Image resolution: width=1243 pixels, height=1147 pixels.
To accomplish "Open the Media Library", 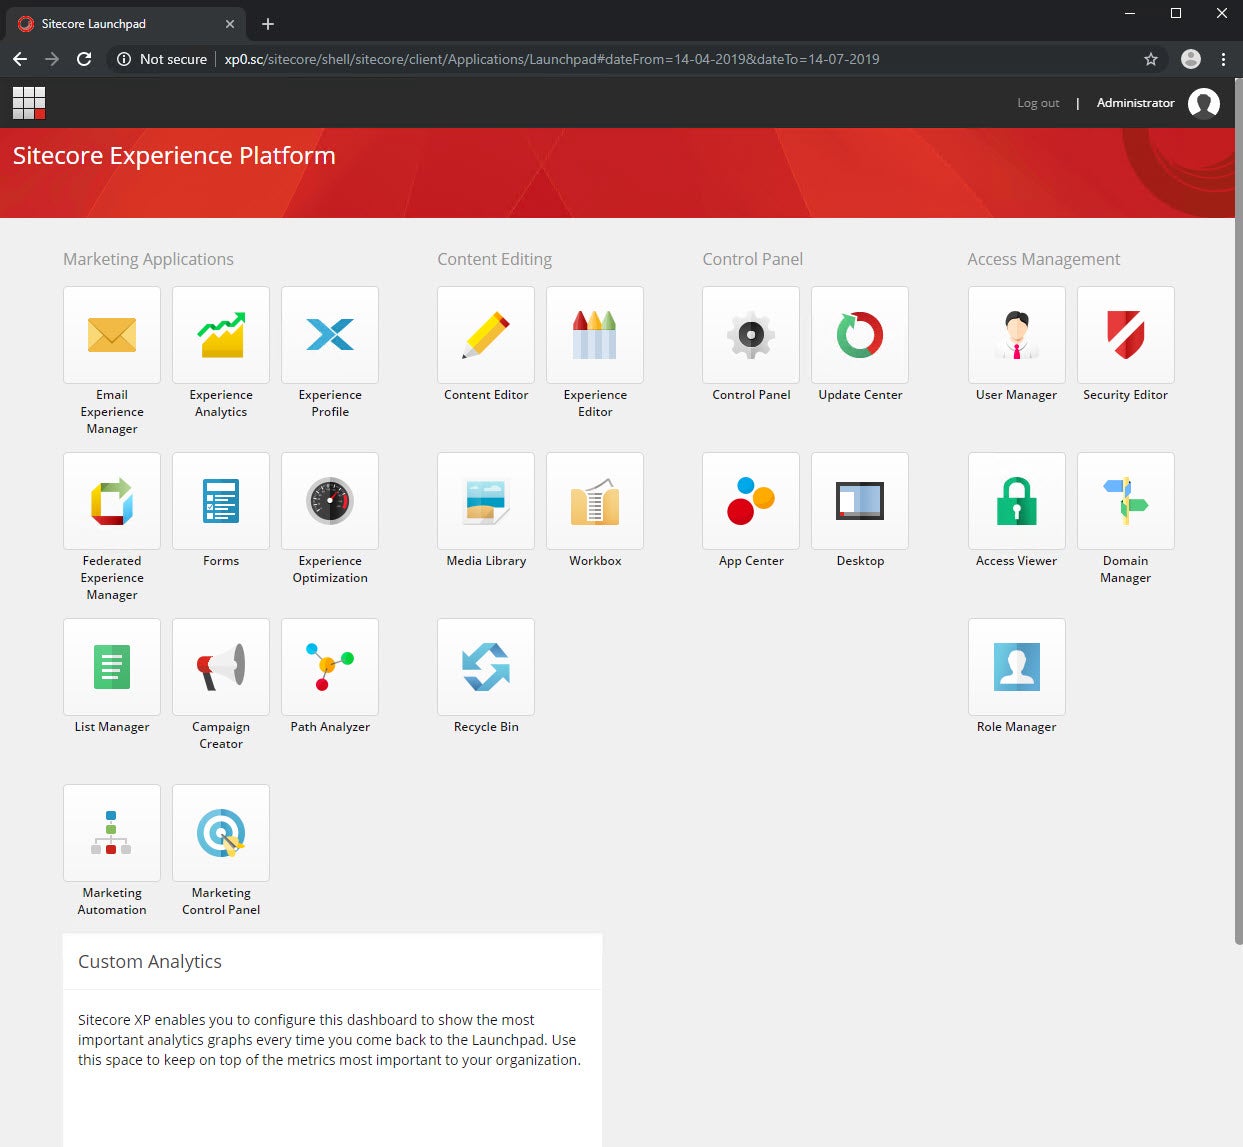I will 486,501.
